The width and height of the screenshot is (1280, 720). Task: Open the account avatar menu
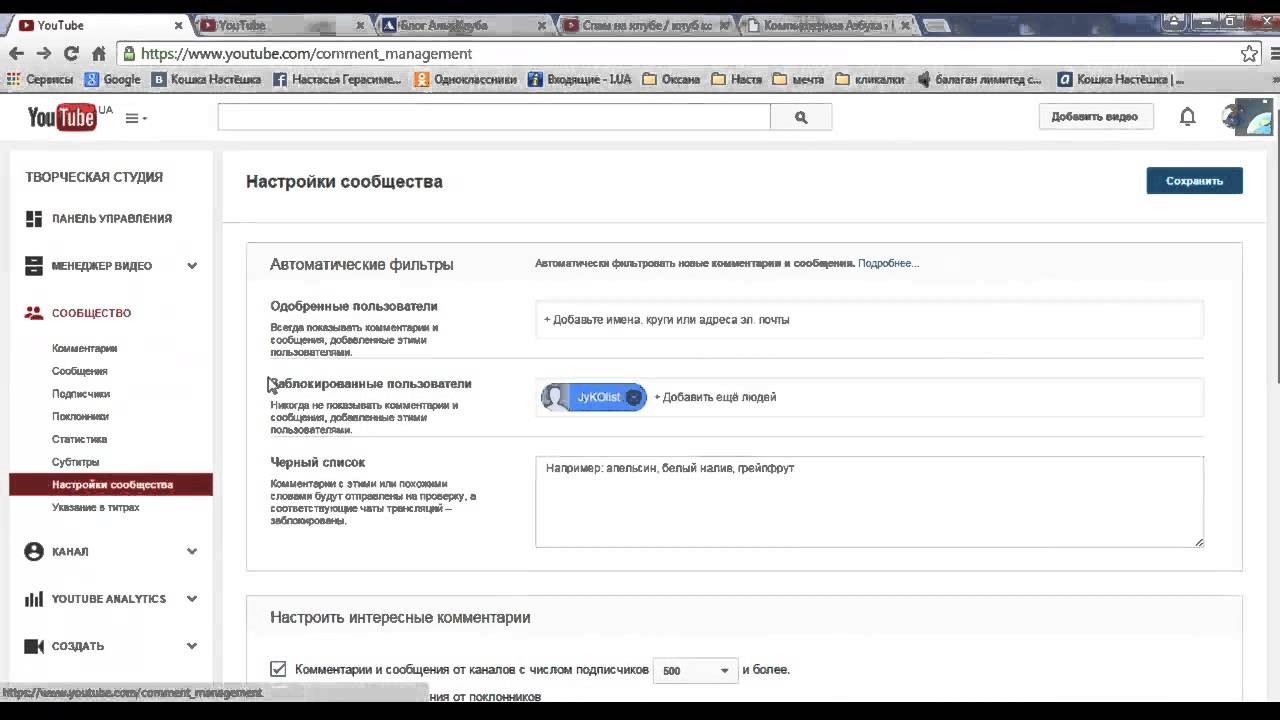pos(1248,117)
